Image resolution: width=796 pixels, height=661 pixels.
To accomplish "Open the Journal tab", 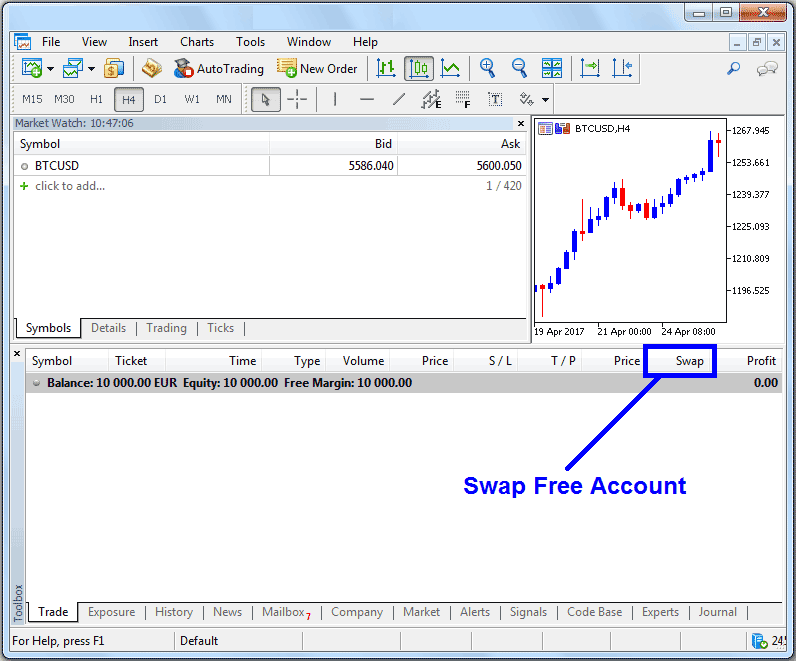I will click(717, 612).
